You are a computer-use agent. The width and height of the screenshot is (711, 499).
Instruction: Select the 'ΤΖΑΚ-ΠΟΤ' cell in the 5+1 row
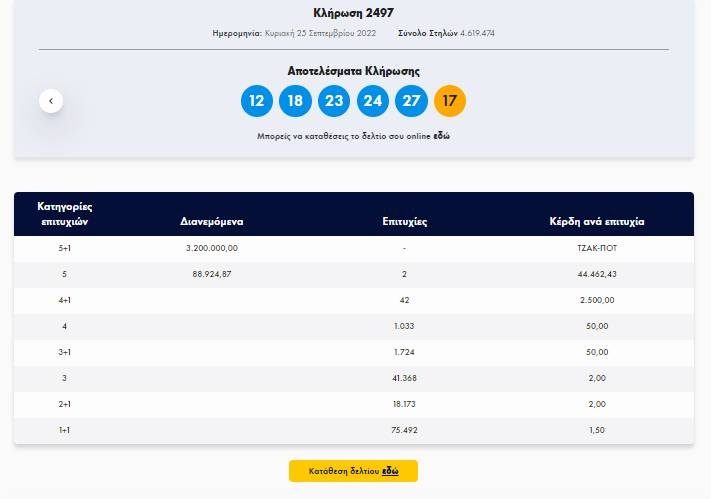[597, 248]
